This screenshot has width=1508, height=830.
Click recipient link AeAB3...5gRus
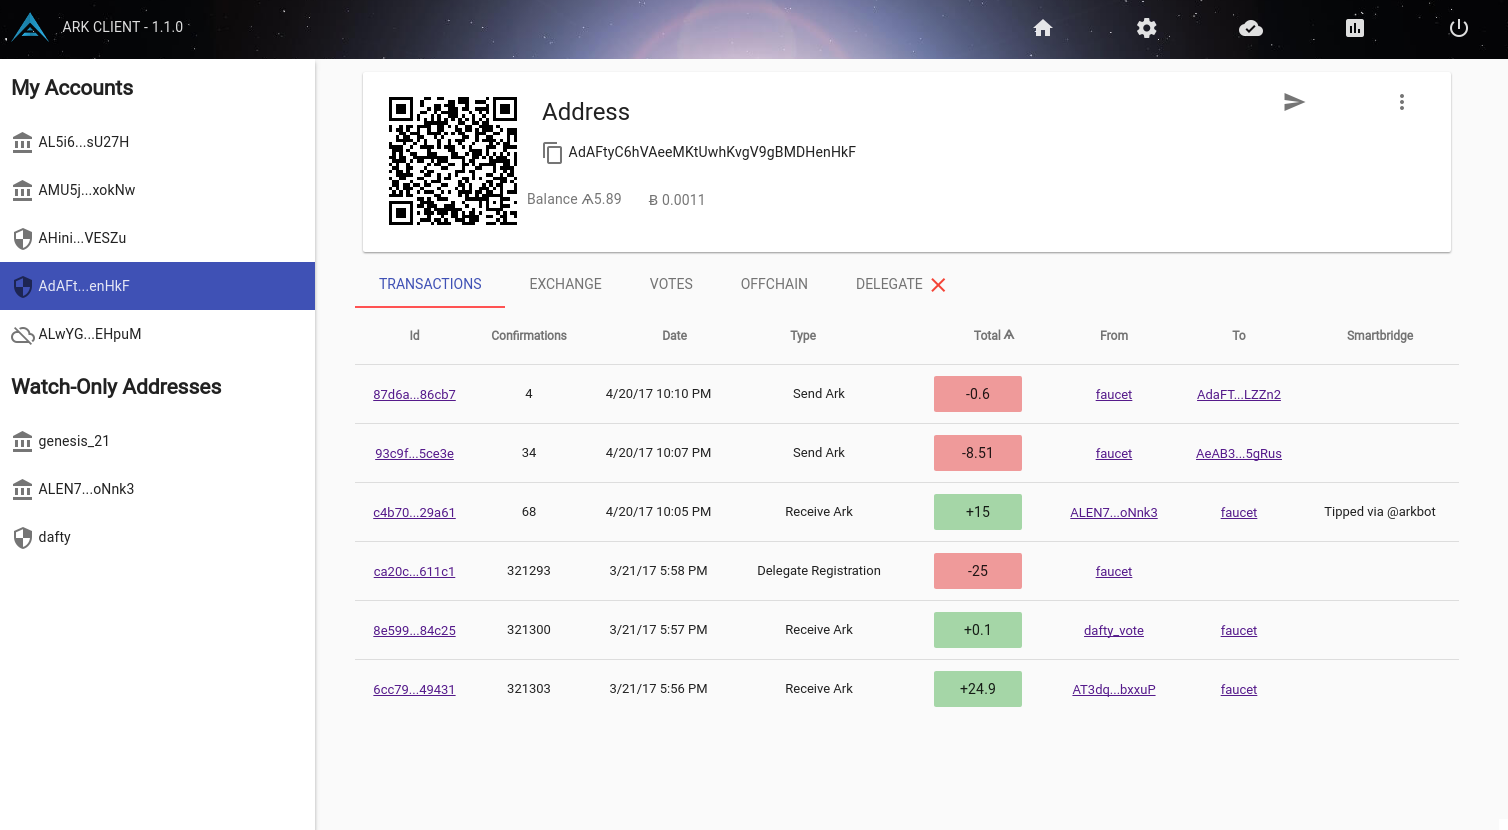(x=1238, y=453)
